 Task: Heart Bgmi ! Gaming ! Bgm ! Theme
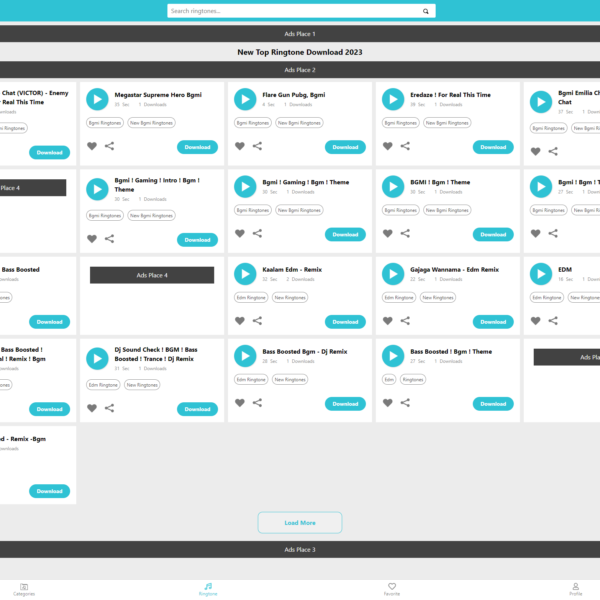point(240,233)
